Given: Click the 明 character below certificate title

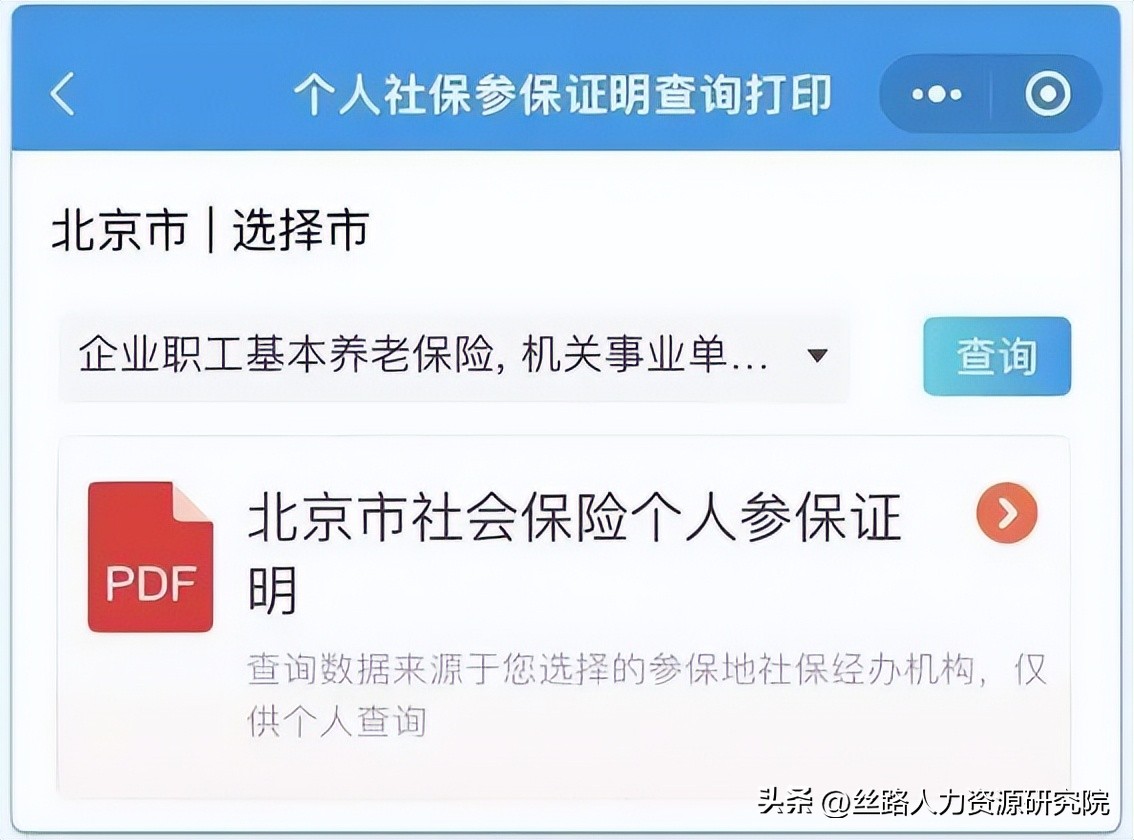Looking at the screenshot, I should pos(273,590).
